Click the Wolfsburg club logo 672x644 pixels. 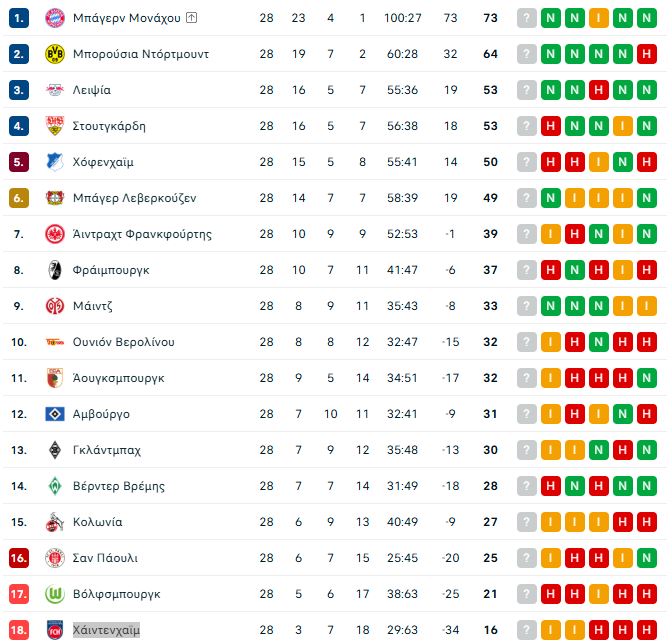(x=55, y=594)
